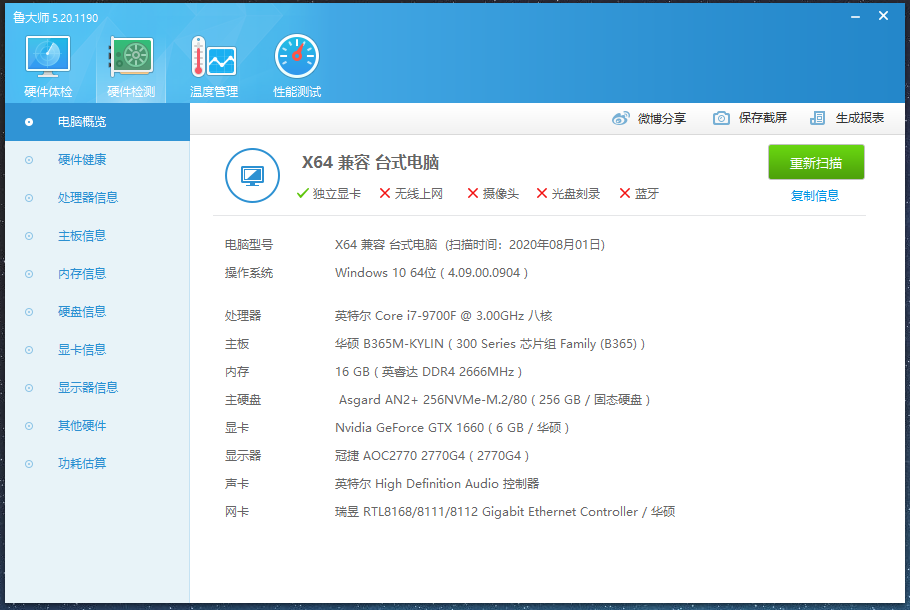This screenshot has height=610, width=910.
Task: Click the 鲁大师 5.20.1190 title text
Action: point(56,17)
